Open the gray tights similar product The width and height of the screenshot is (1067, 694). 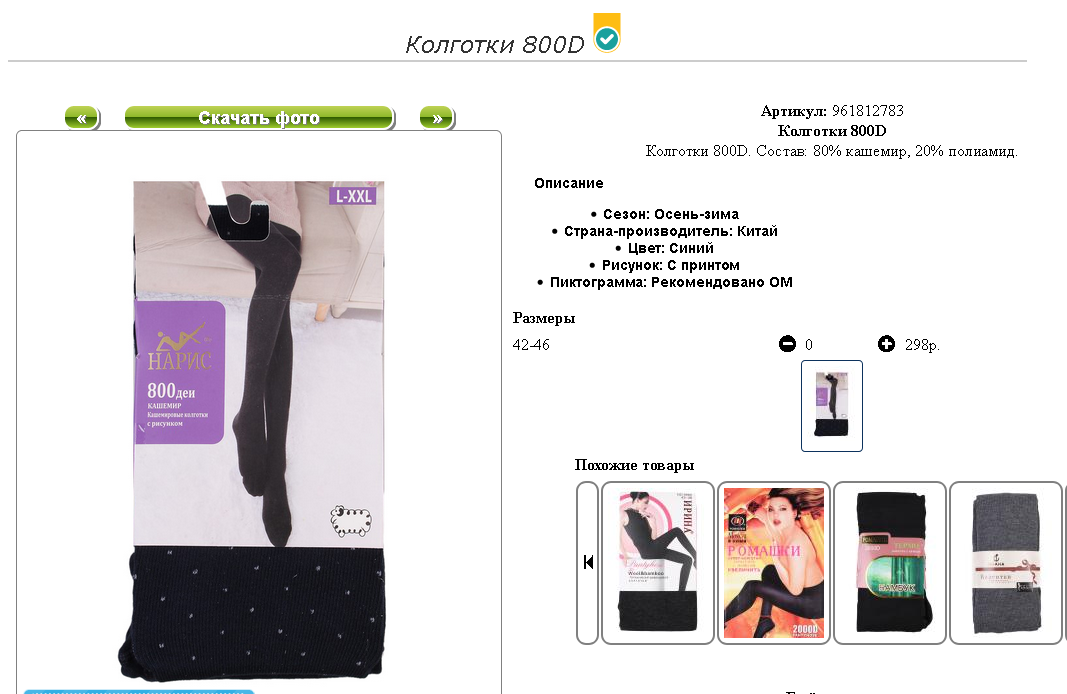pyautogui.click(x=1006, y=563)
